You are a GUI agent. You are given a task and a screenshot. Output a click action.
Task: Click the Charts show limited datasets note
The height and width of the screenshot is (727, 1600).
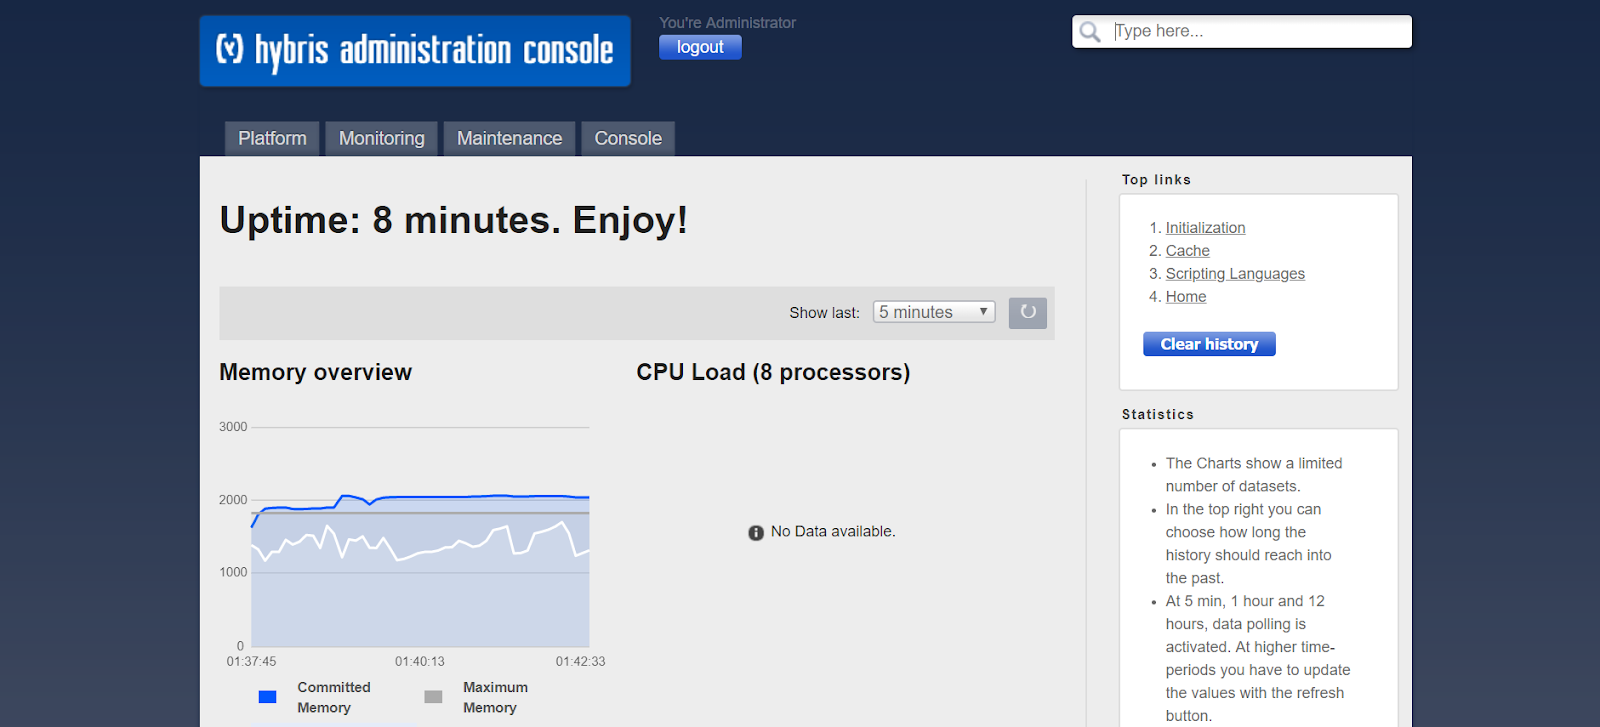tap(1254, 475)
